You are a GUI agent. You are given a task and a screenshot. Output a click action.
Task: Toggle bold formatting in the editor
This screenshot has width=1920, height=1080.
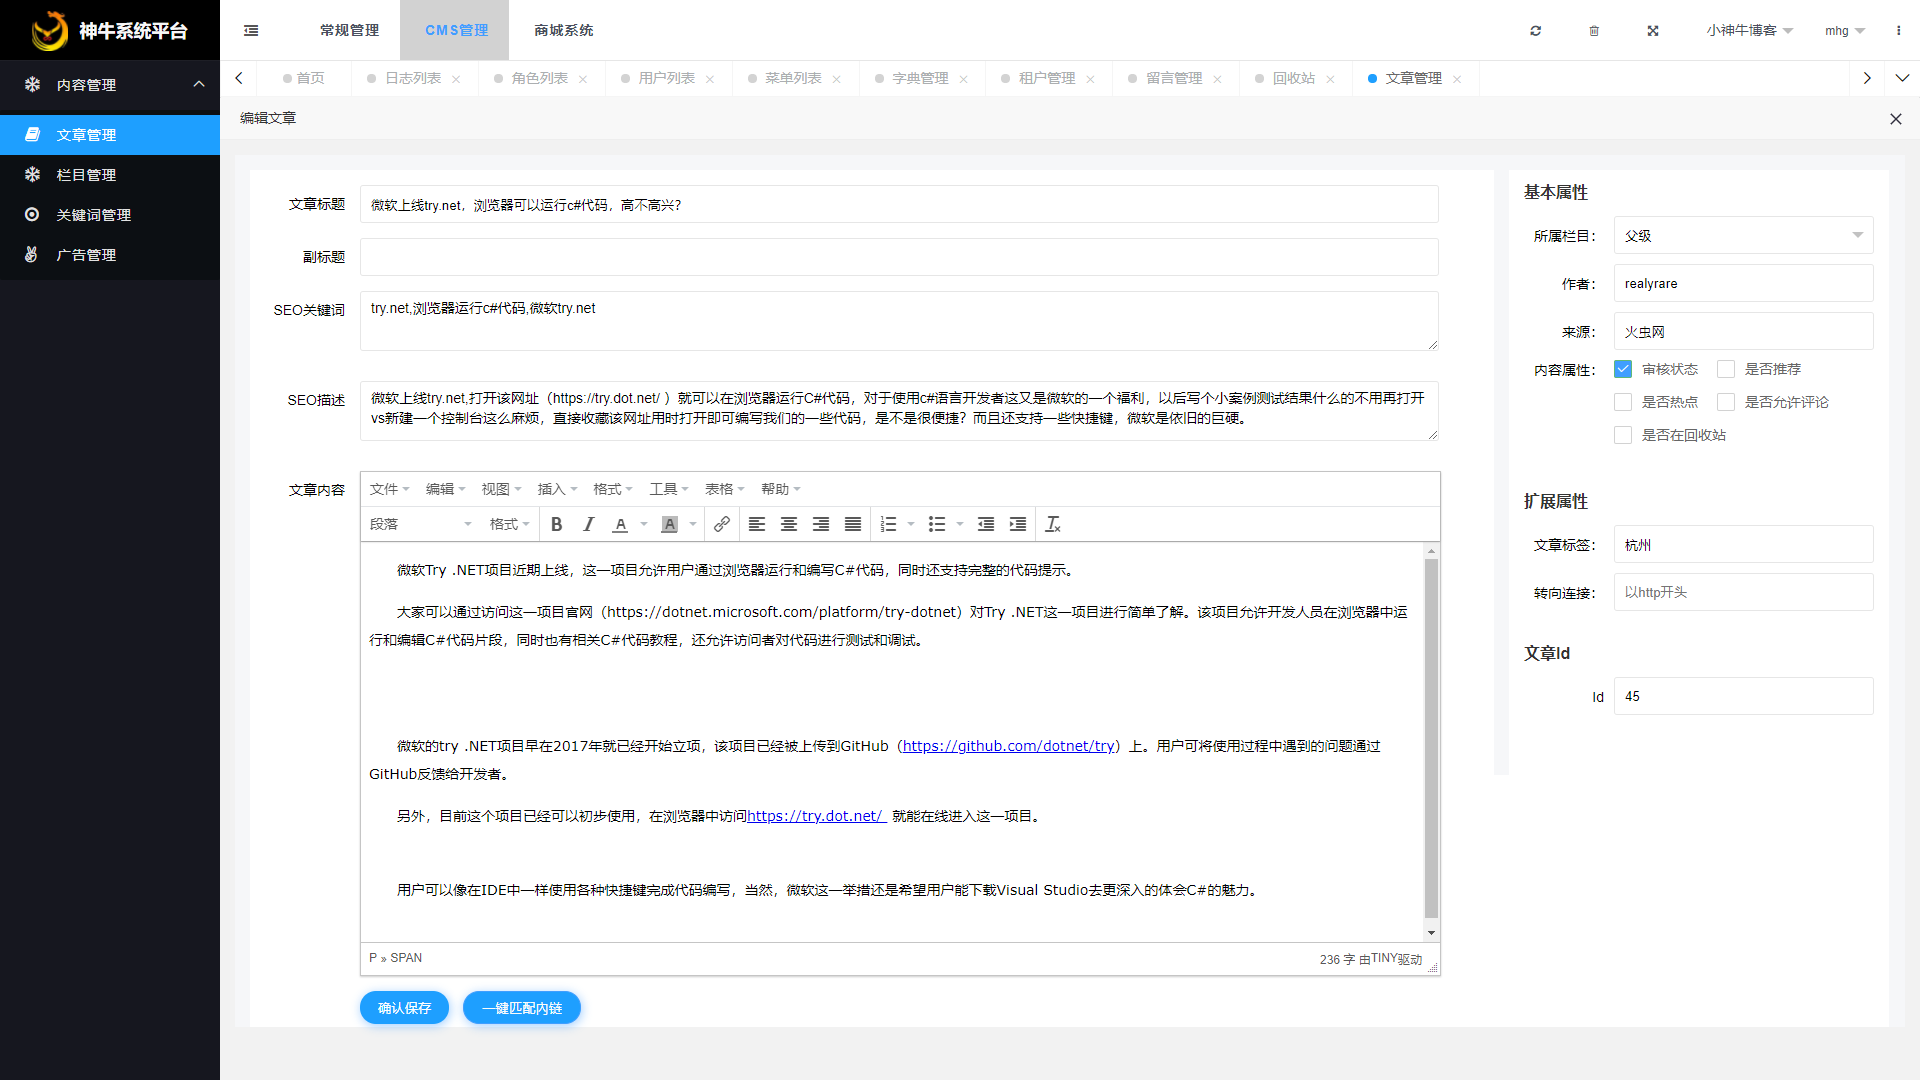pos(556,523)
